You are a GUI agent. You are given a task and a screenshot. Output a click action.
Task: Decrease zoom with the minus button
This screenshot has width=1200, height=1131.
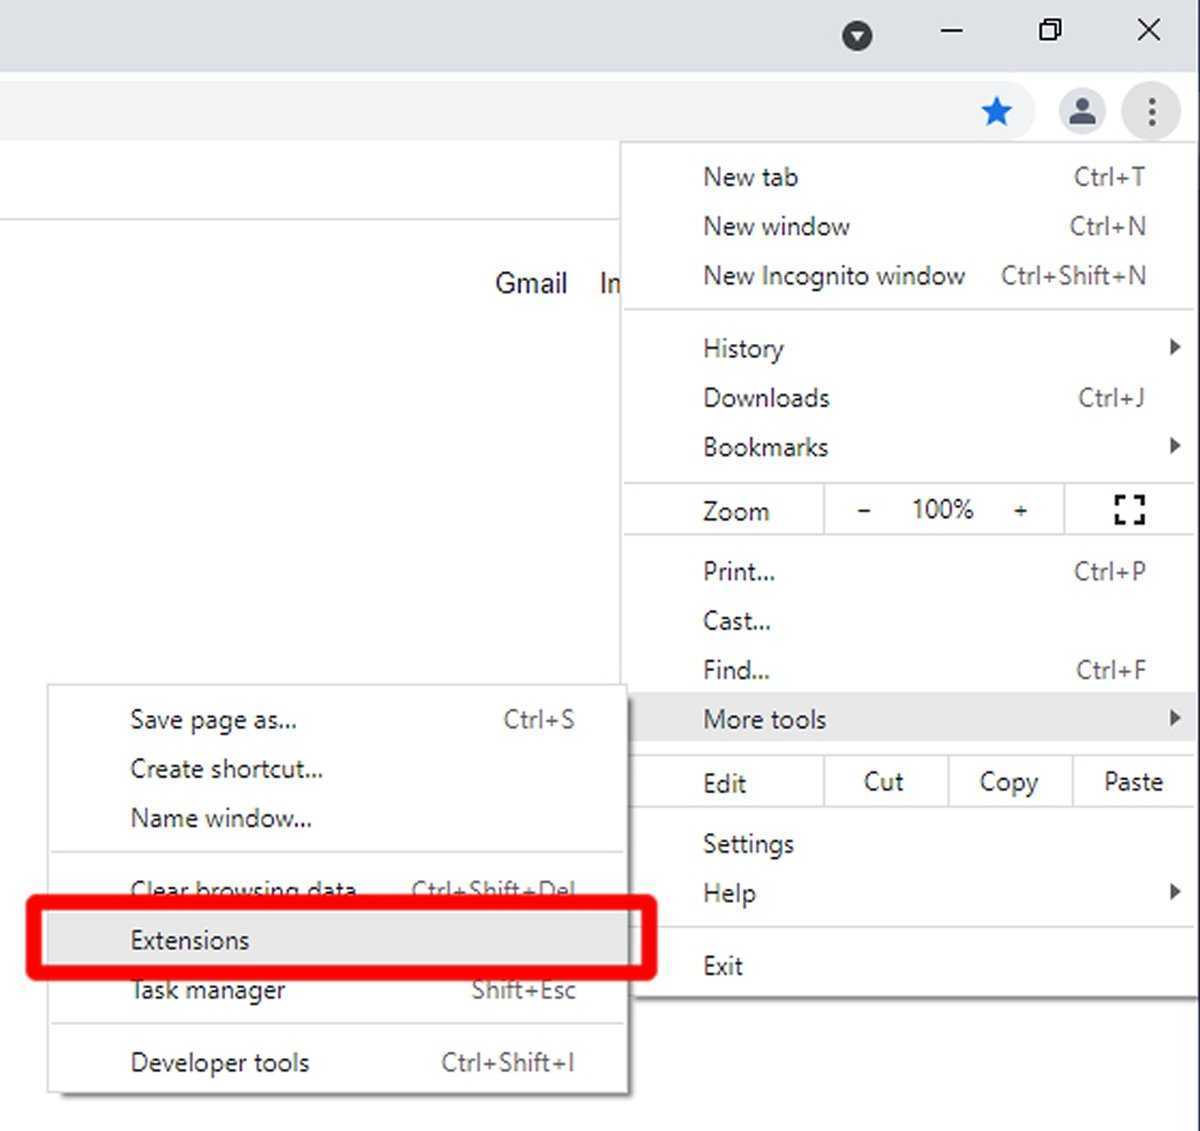click(x=864, y=510)
